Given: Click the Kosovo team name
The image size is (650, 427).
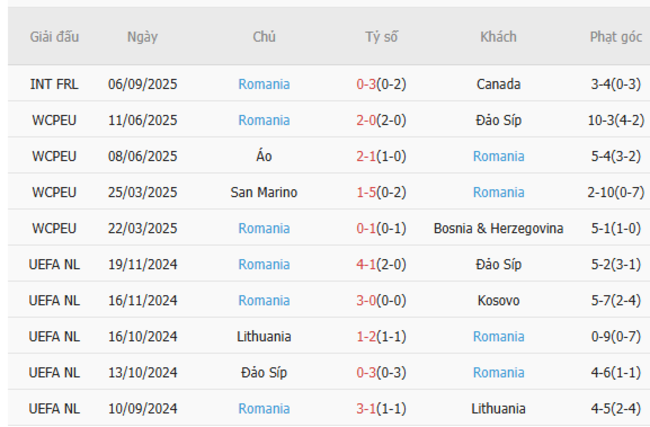Looking at the screenshot, I should tap(498, 300).
